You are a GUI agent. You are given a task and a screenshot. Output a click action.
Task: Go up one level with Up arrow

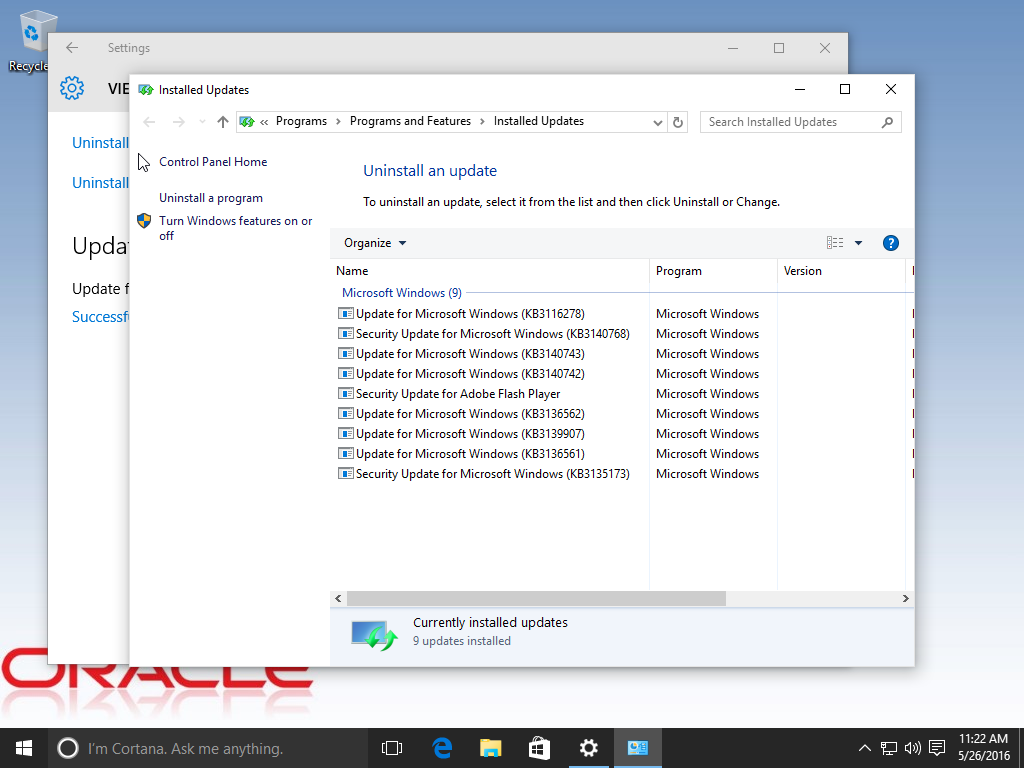tap(223, 122)
